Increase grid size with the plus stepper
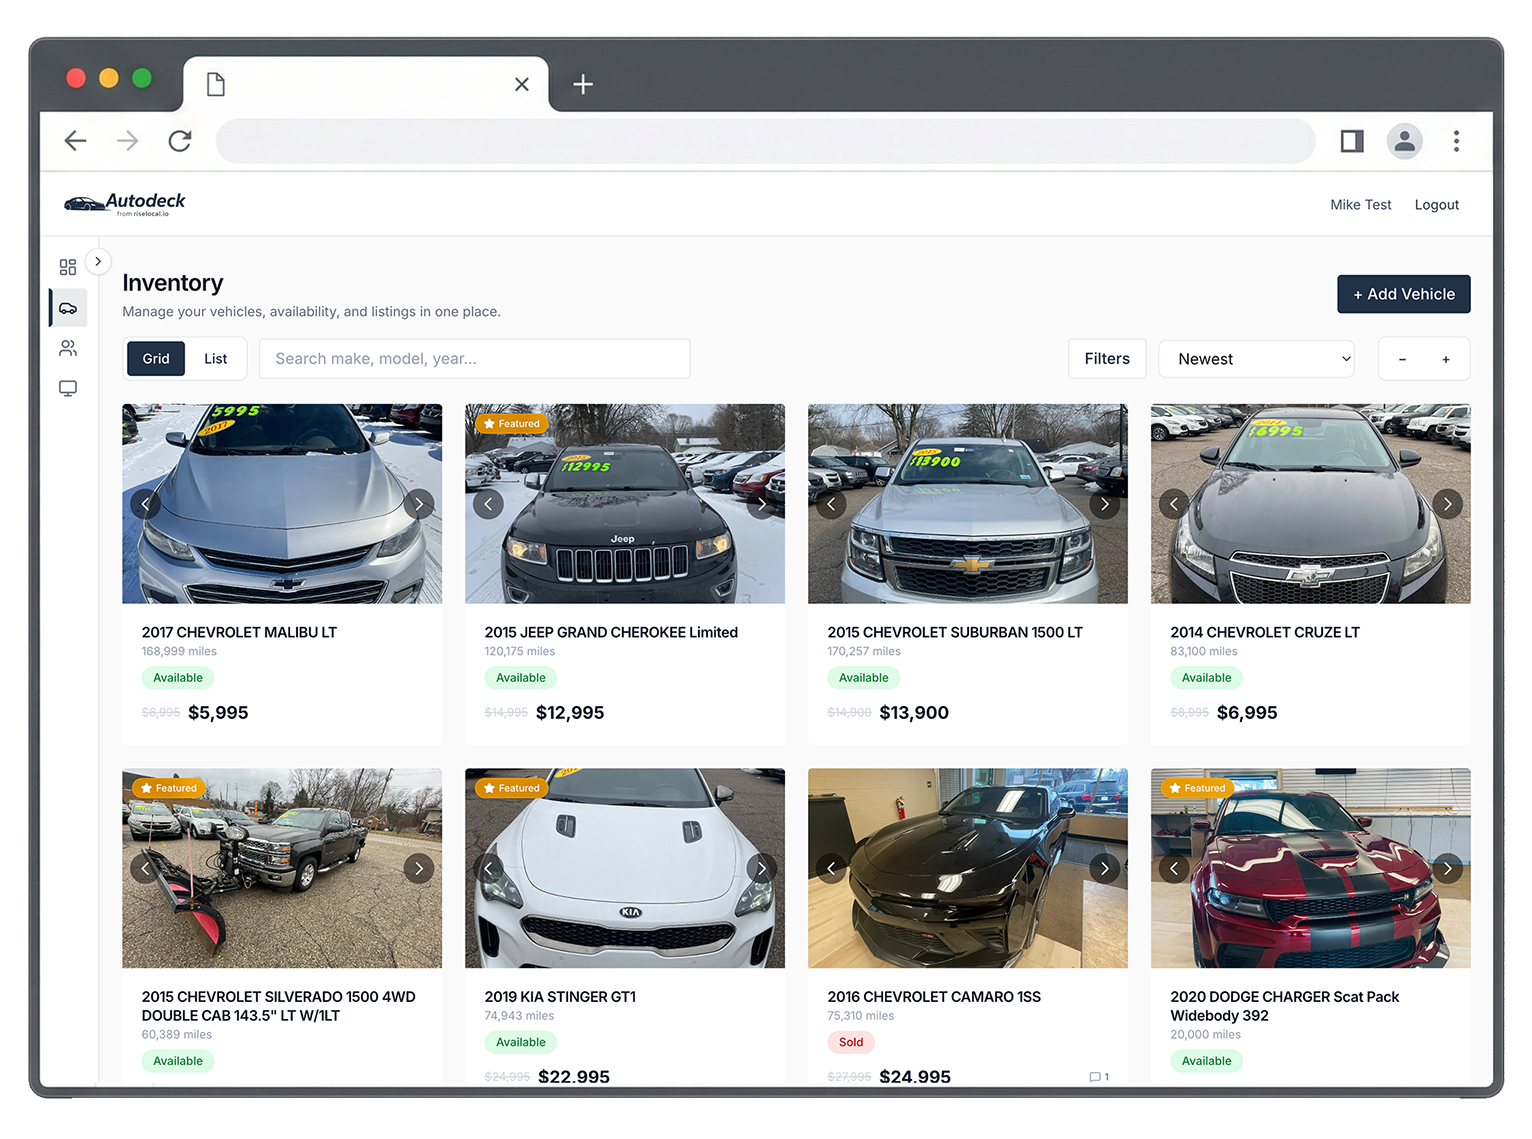The image size is (1532, 1139). point(1445,358)
